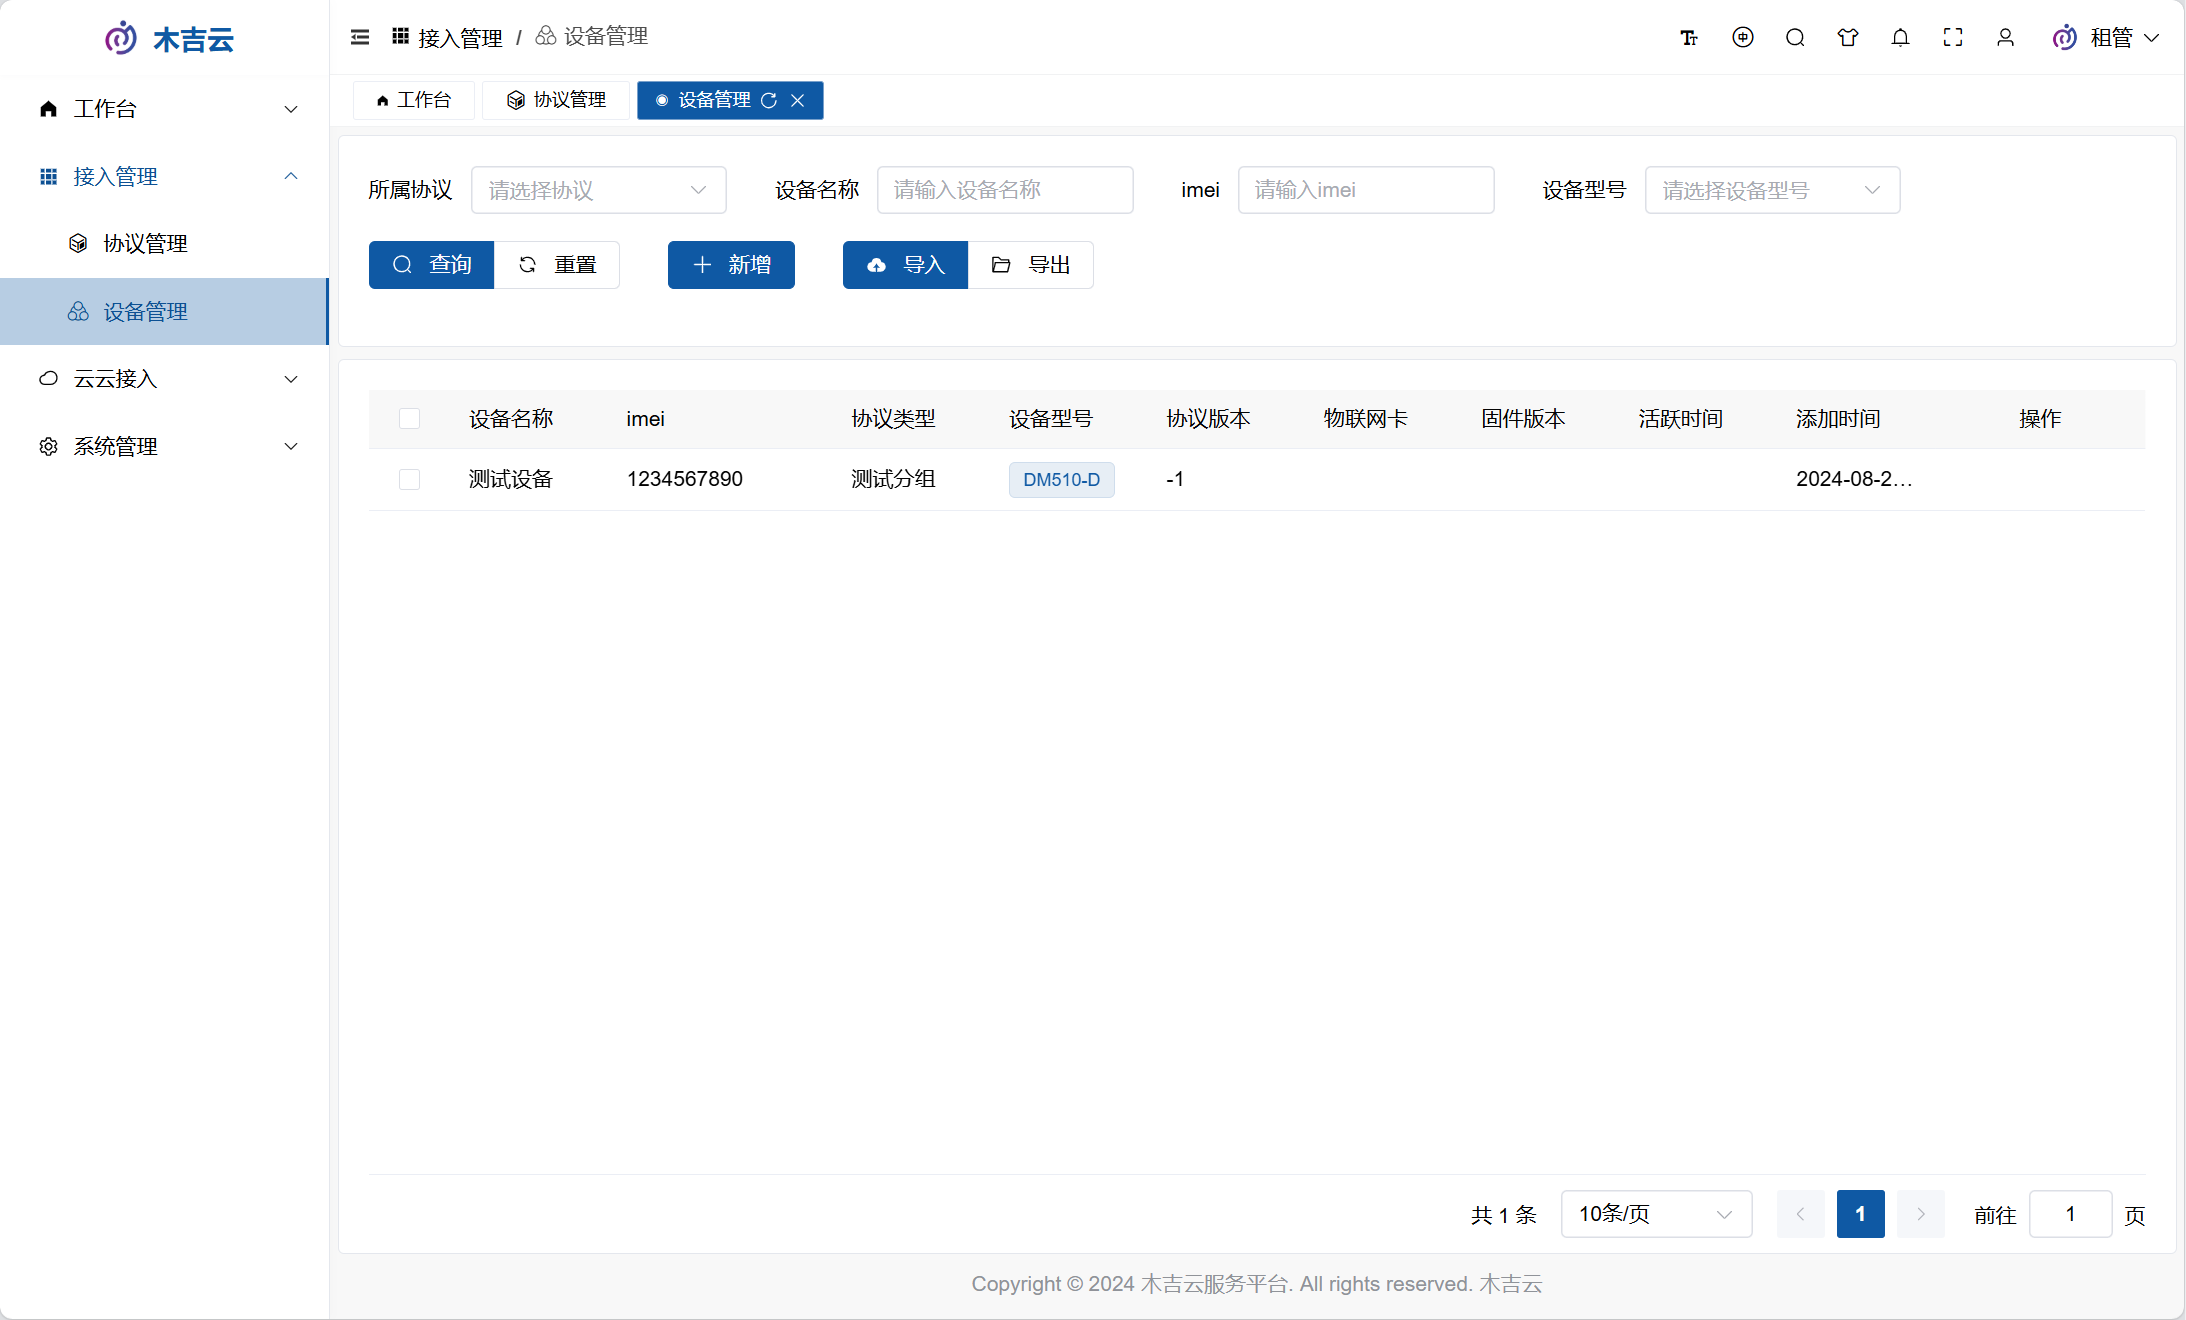Screen dimensions: 2186x1320
Task: Open the 所属协议 dropdown
Action: tap(598, 190)
